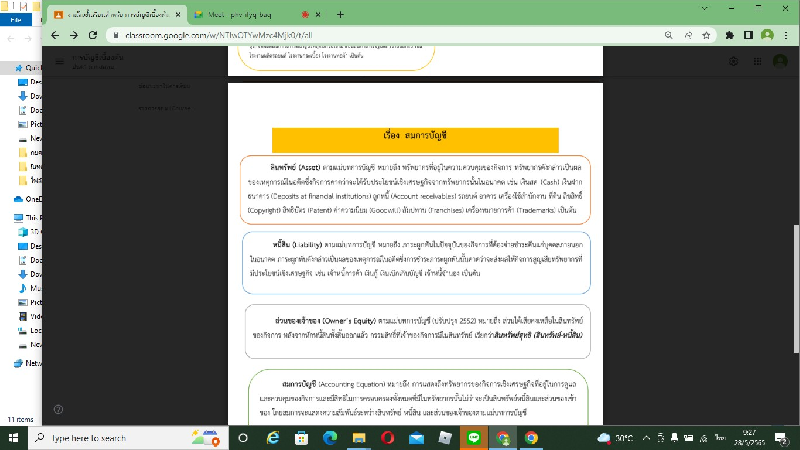The image size is (800, 450).
Task: Switch to the Google Meet tab
Action: (245, 14)
